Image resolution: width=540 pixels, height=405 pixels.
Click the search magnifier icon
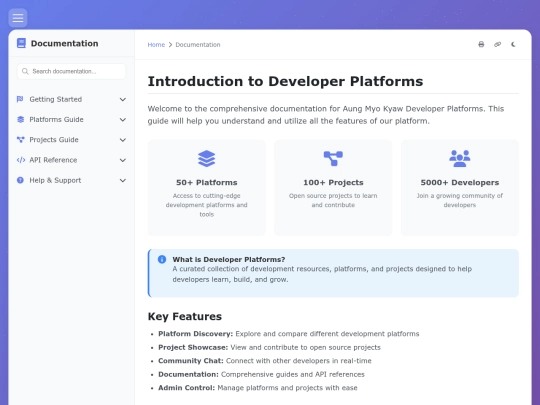click(x=25, y=71)
